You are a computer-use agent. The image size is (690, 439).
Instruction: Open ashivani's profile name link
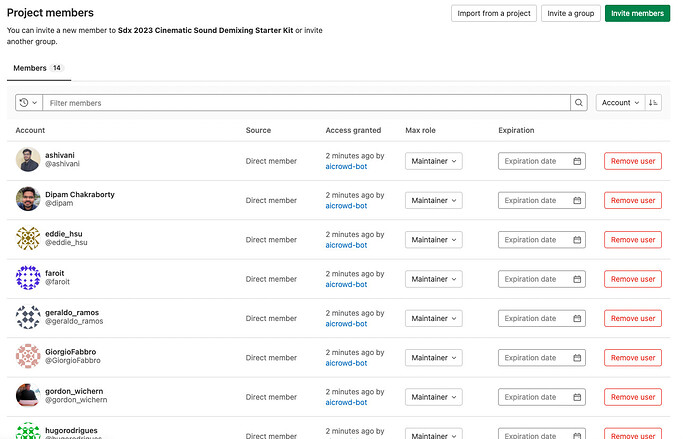pos(60,155)
